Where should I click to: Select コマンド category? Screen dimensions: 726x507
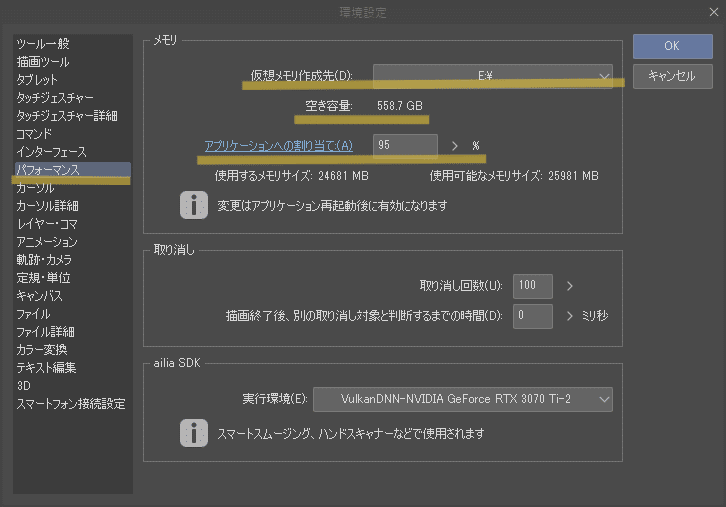point(34,134)
